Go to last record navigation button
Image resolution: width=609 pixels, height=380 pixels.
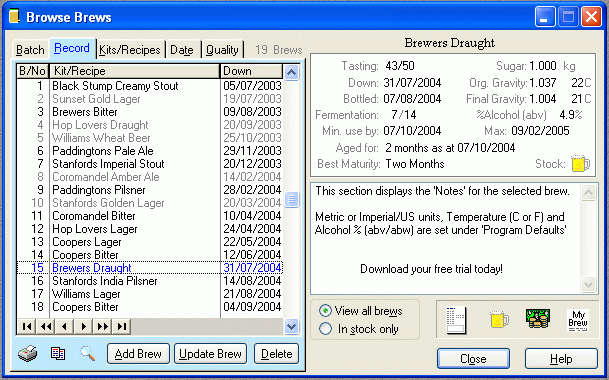(x=122, y=326)
